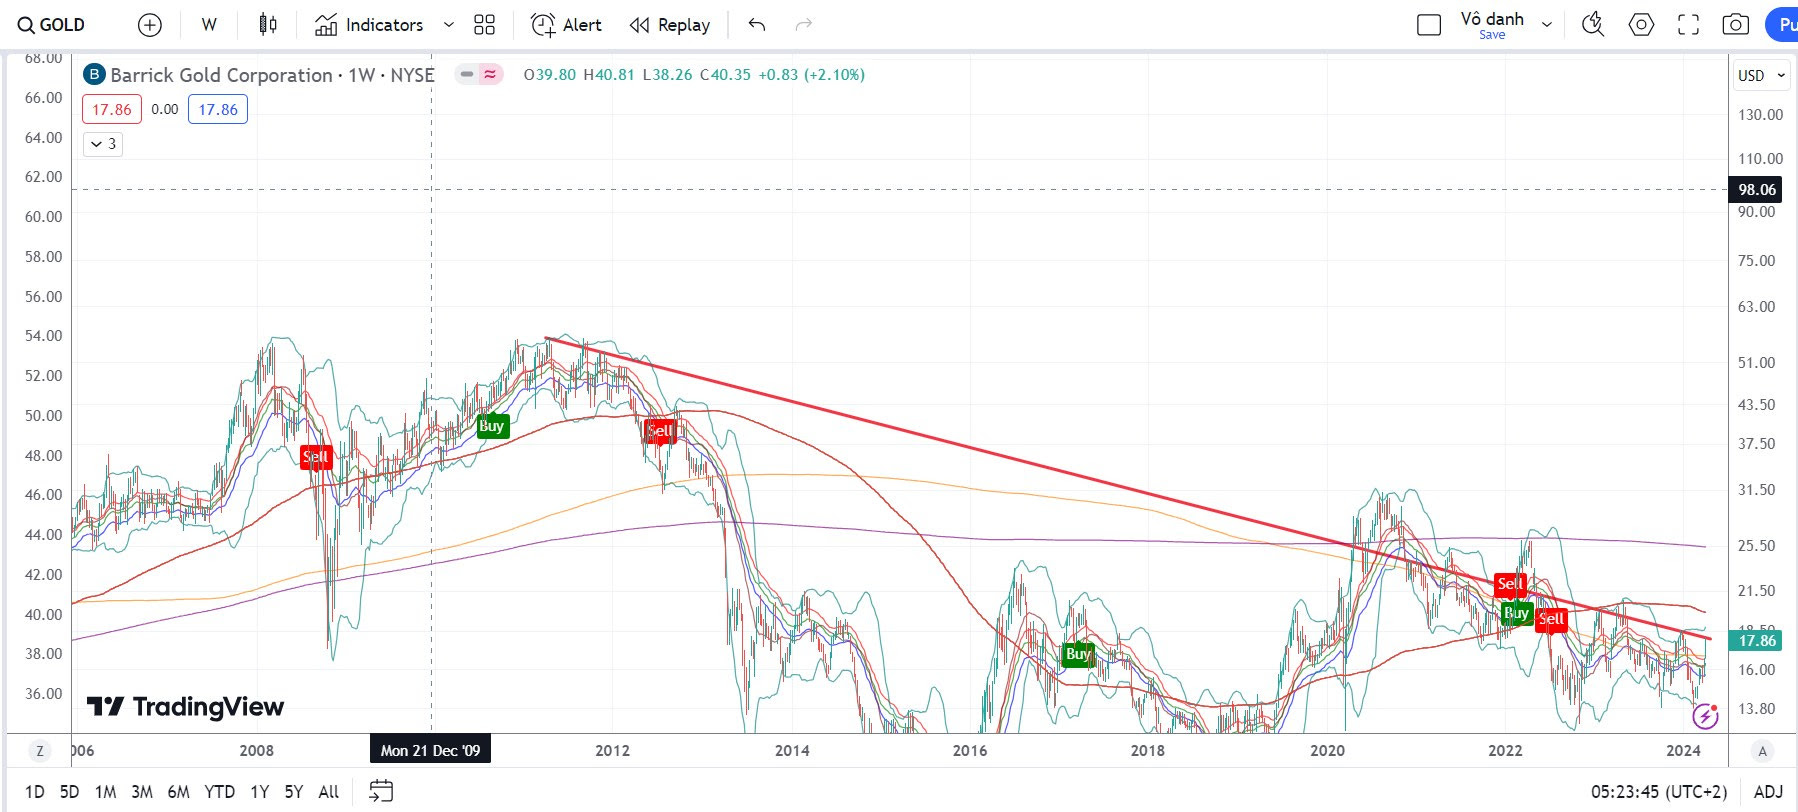This screenshot has height=812, width=1798.
Task: Select the 6M time range
Action: tap(178, 792)
